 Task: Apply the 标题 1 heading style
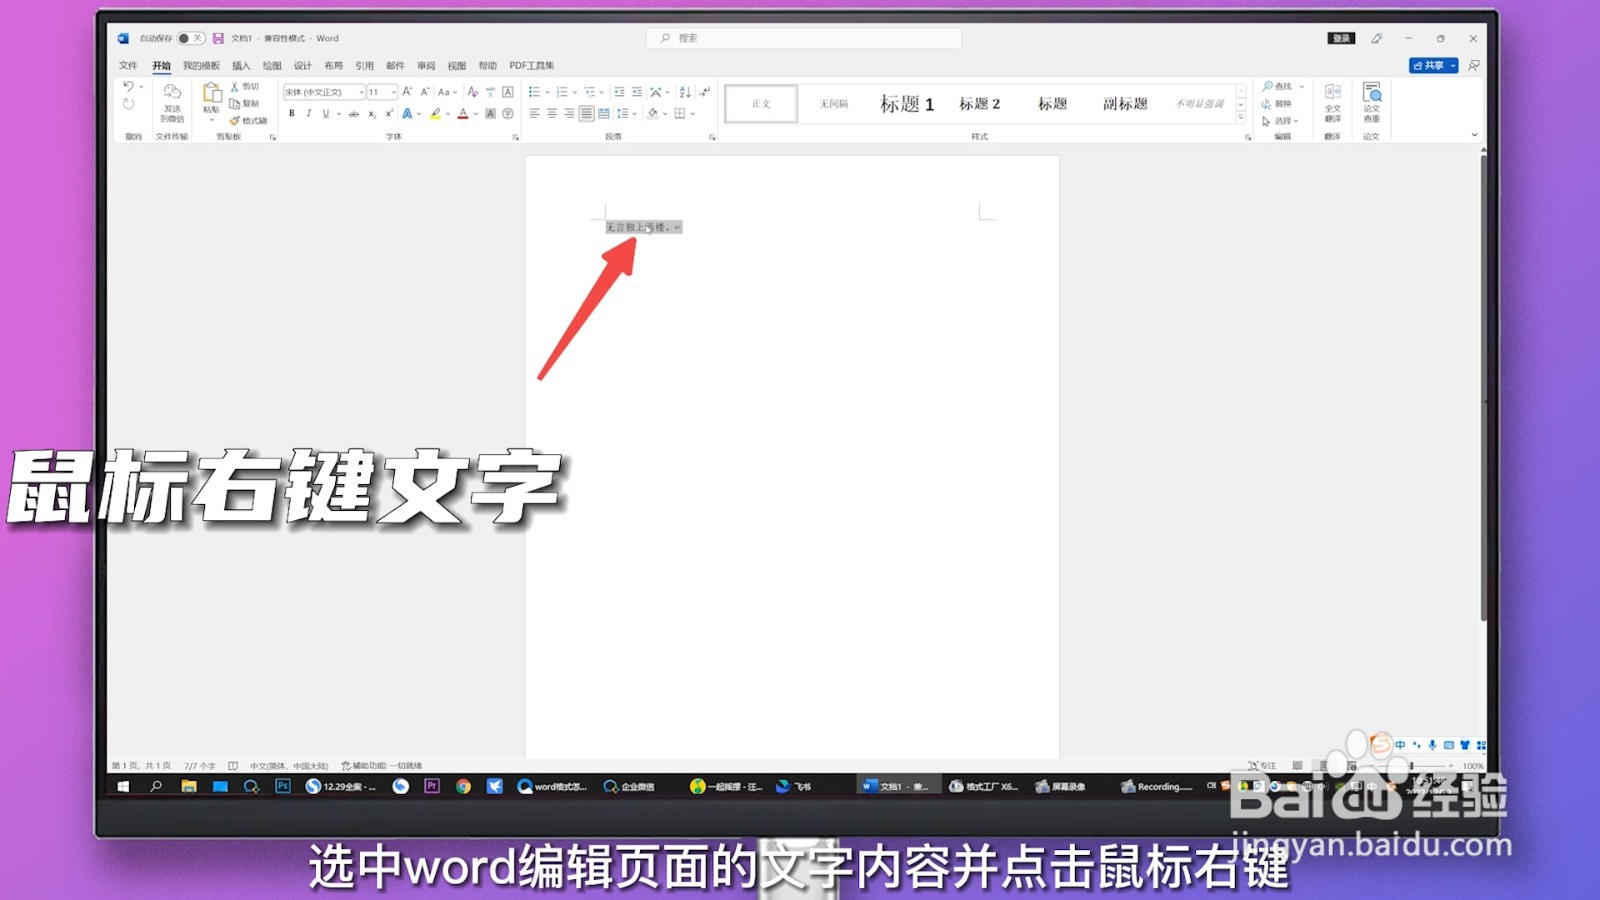coord(907,104)
